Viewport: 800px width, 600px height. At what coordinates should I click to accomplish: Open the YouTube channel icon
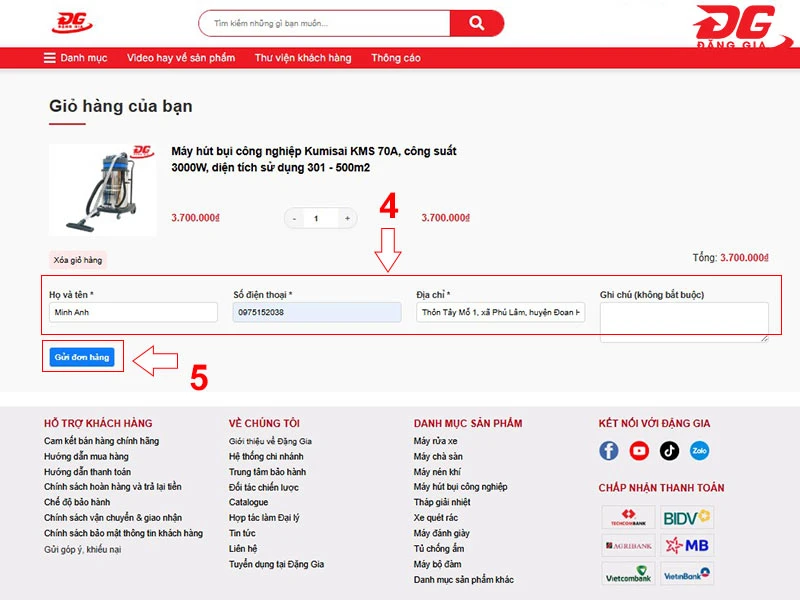click(638, 451)
